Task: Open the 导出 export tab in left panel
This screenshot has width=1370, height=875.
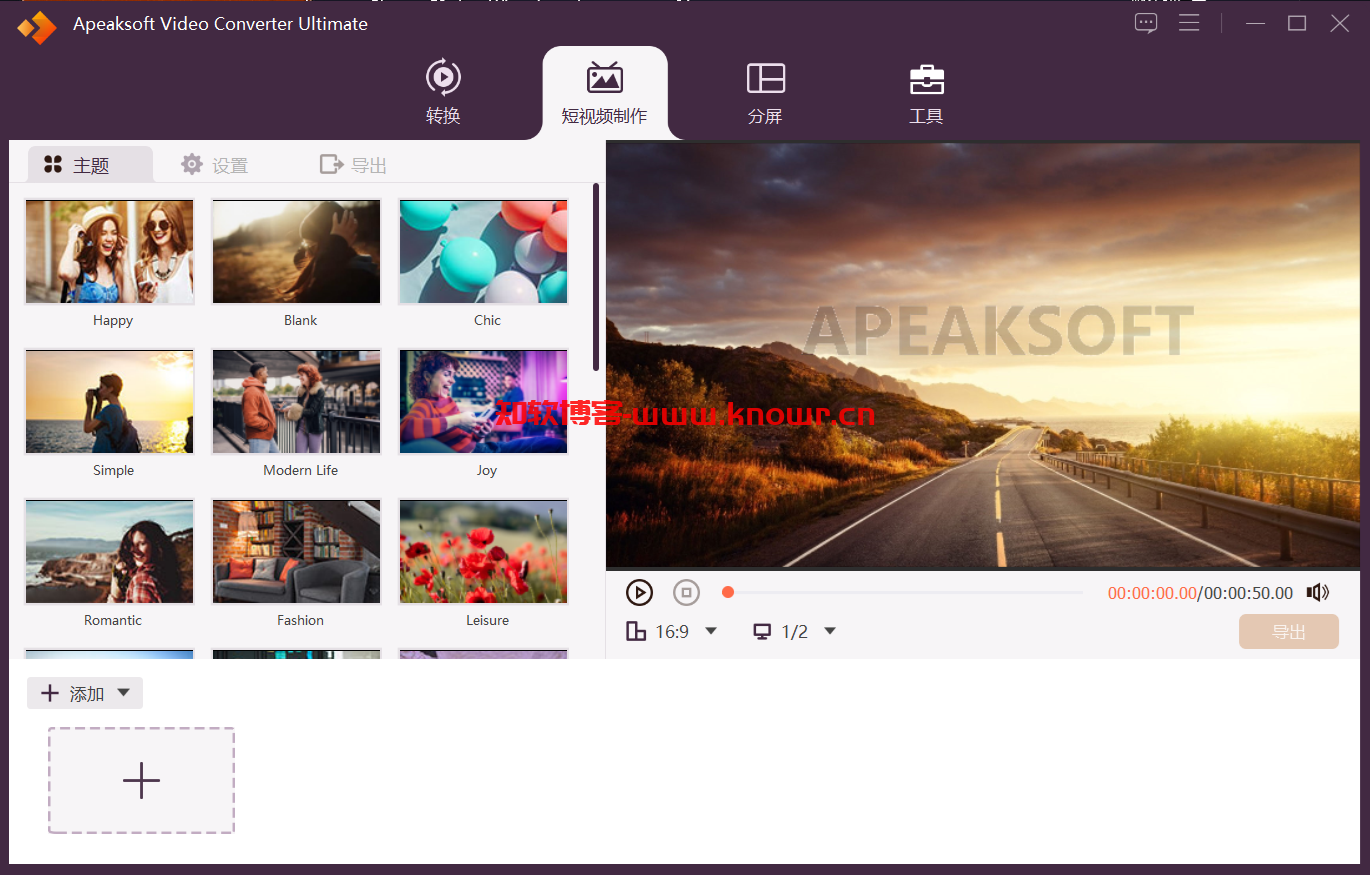Action: tap(353, 165)
